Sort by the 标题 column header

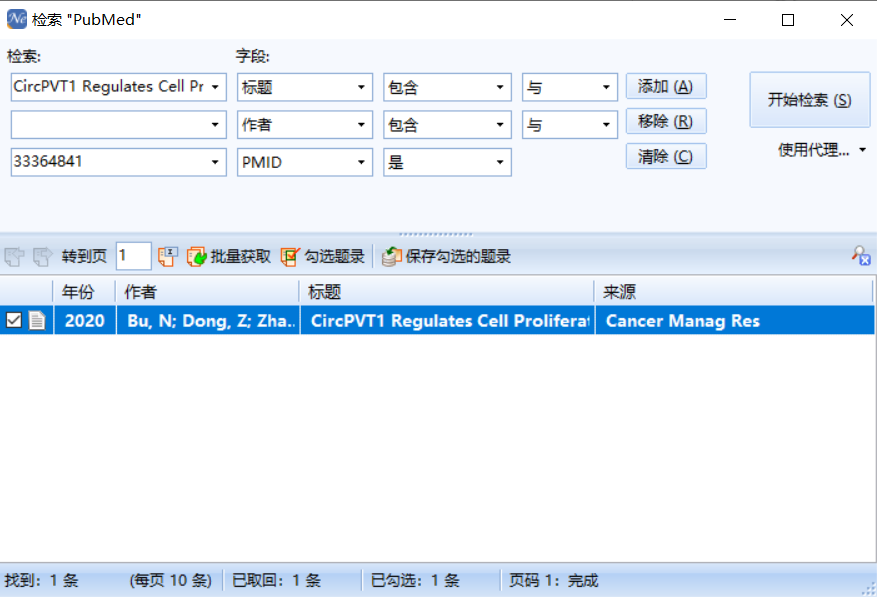pos(447,292)
